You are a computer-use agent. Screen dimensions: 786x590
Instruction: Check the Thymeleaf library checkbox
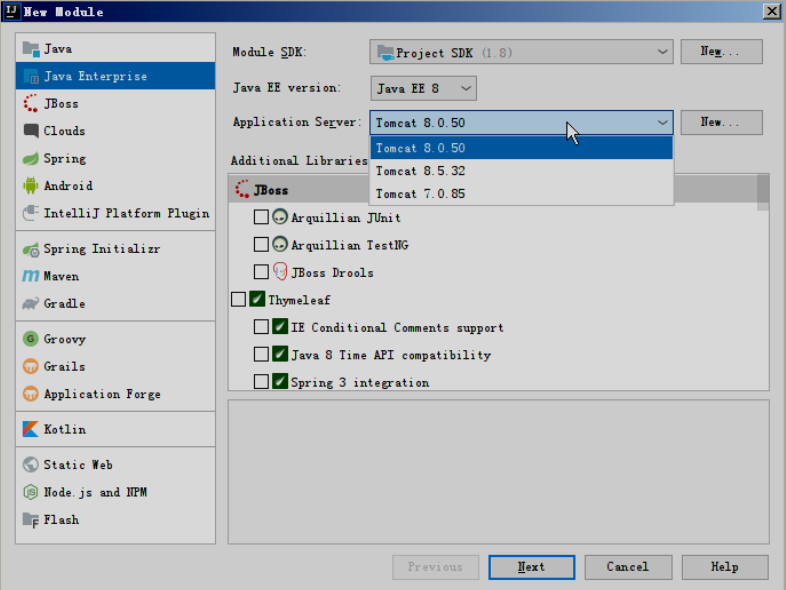(x=239, y=300)
